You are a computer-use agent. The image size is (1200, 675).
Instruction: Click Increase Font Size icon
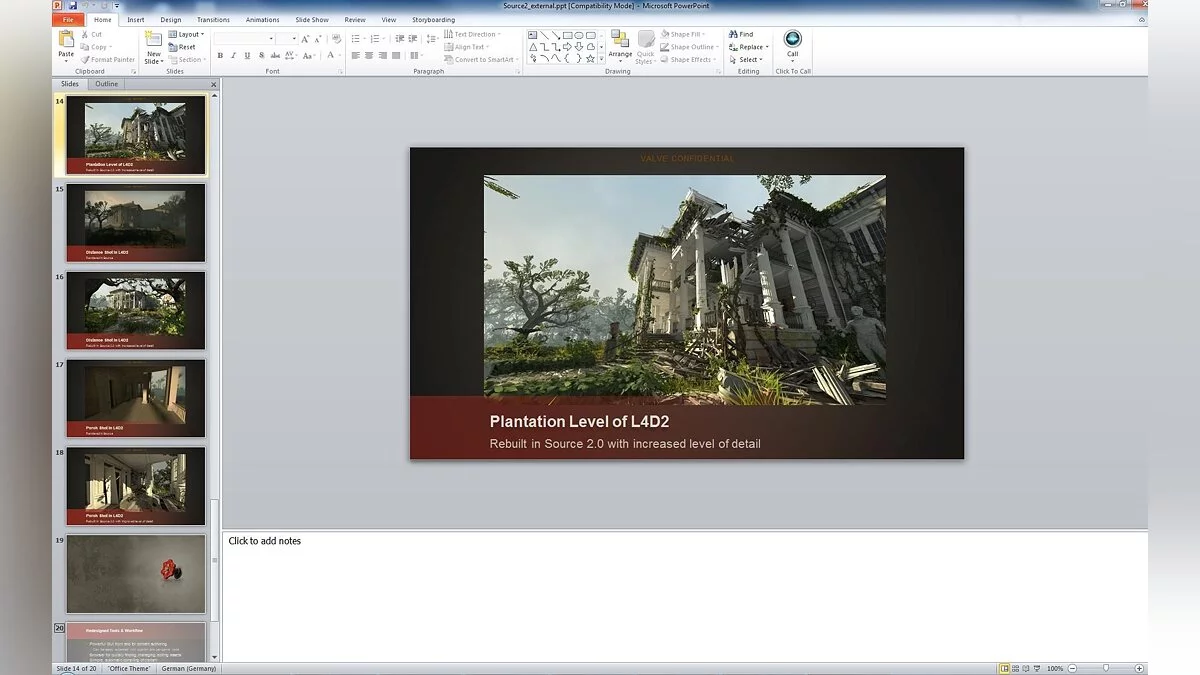point(304,39)
